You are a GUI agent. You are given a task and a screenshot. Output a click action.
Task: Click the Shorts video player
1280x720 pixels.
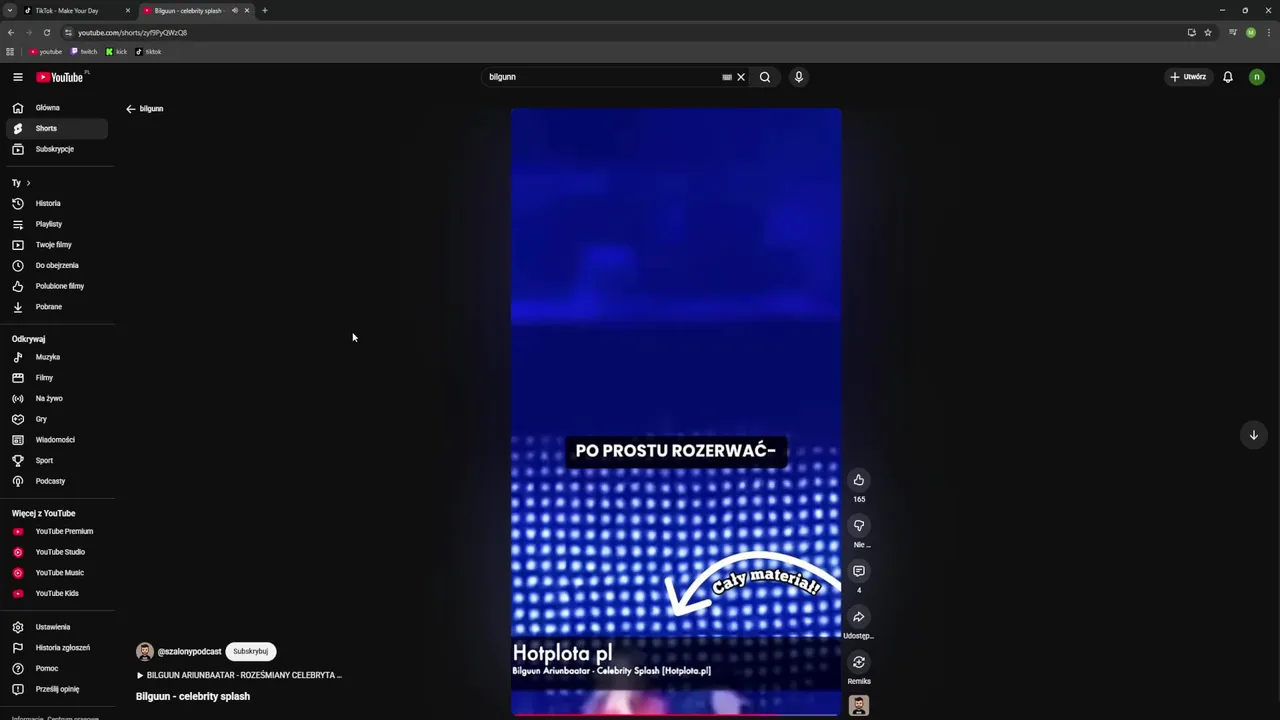(676, 412)
